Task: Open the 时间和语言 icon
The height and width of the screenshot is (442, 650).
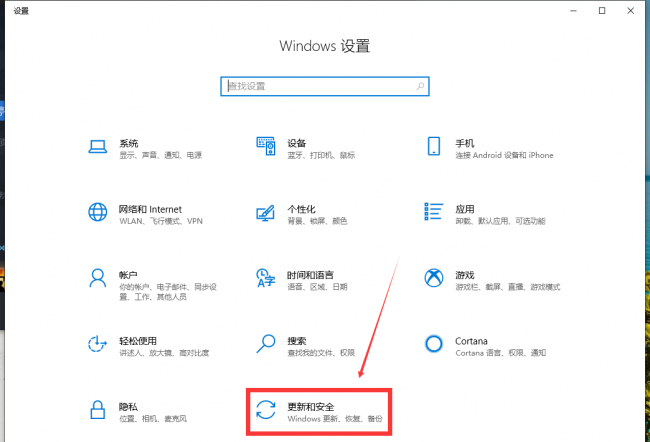Action: click(266, 278)
